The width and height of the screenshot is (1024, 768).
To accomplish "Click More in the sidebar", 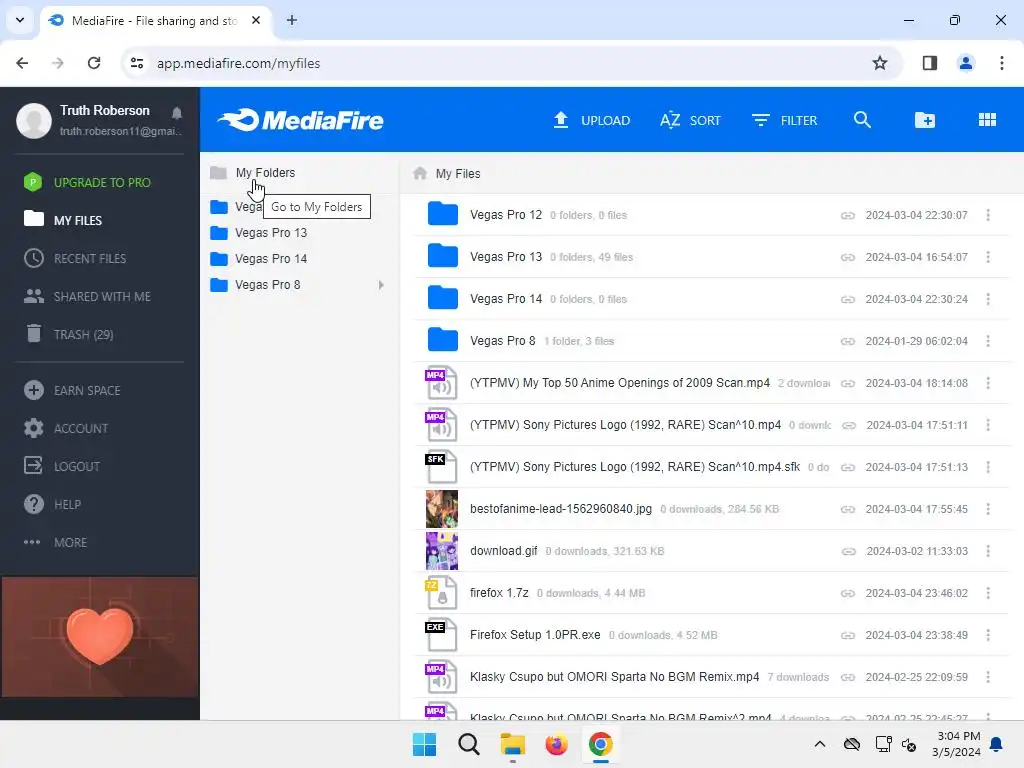I will pos(56,542).
